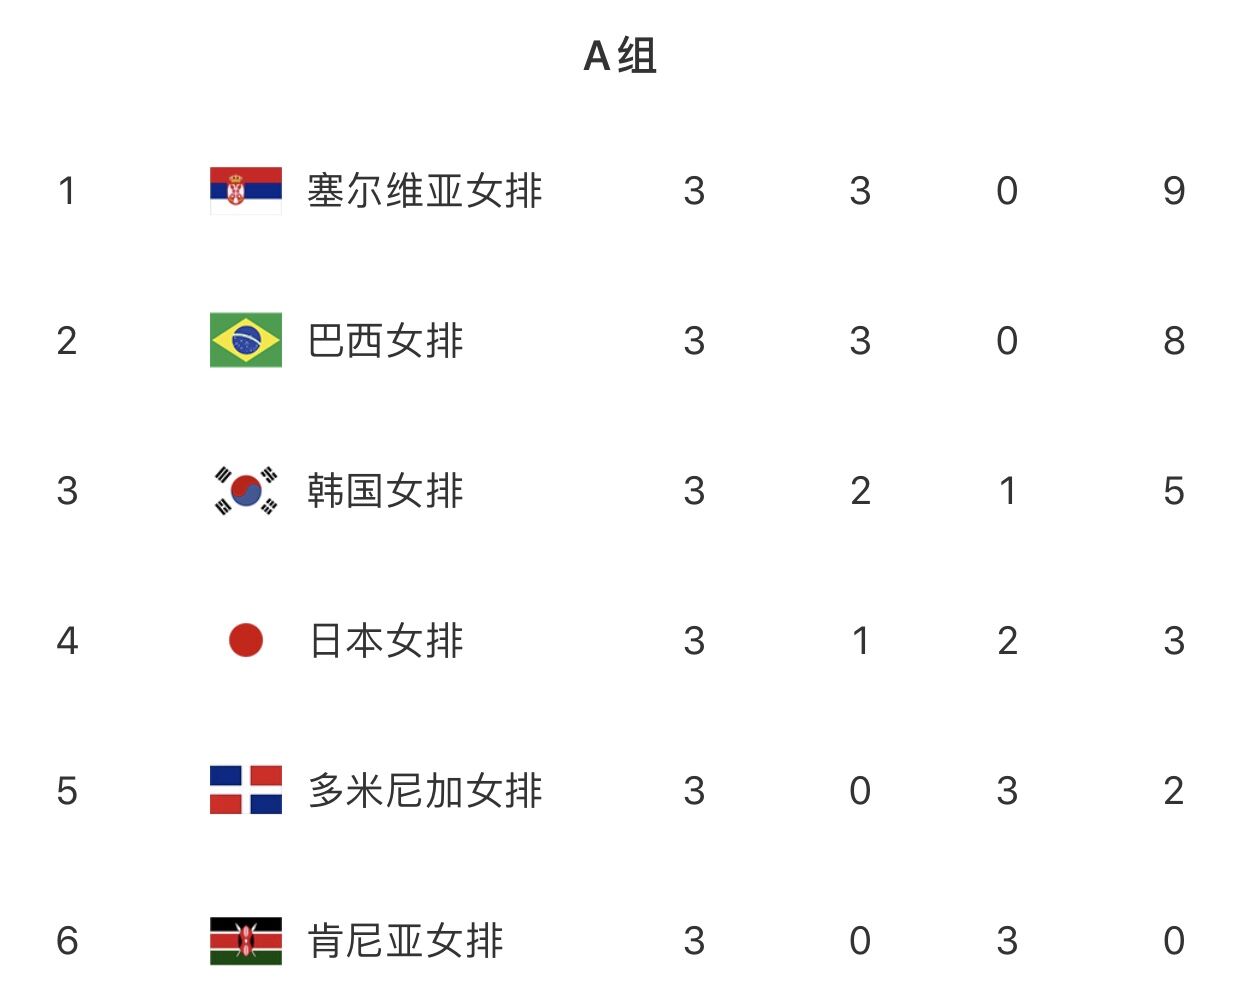
Task: Click rank number 1 in the standings
Action: tap(67, 190)
